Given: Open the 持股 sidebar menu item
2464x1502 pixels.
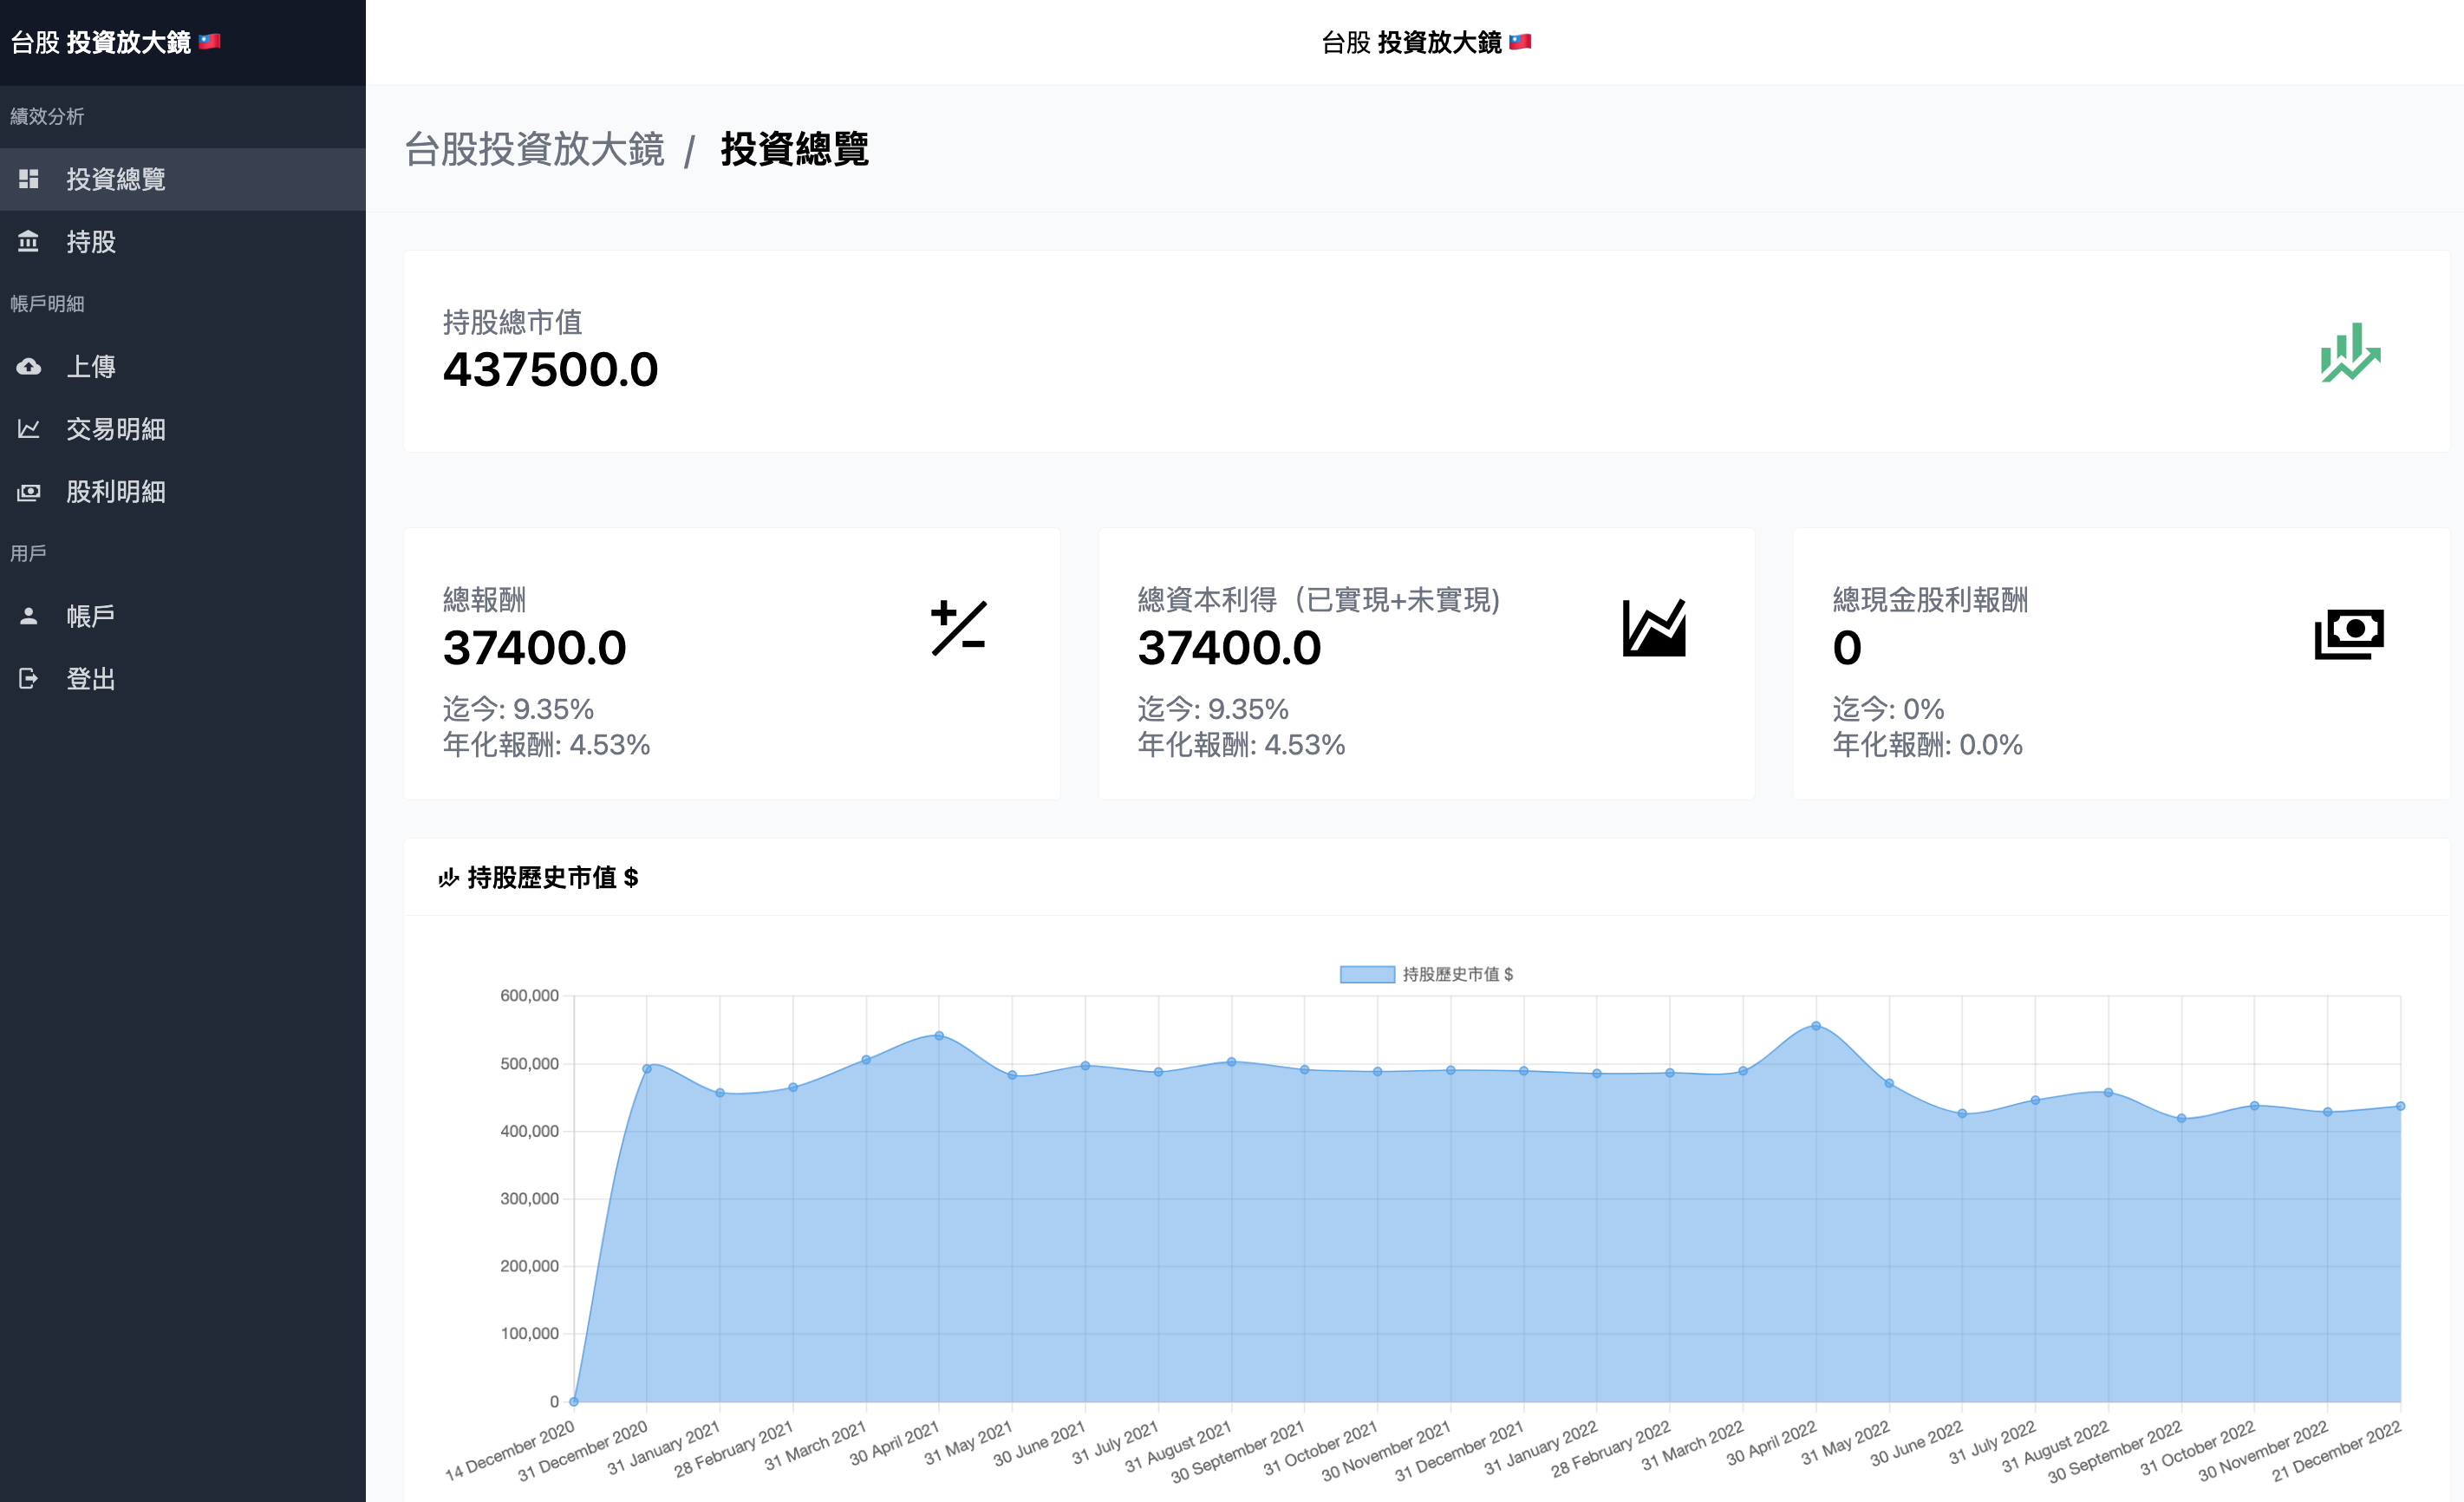Looking at the screenshot, I should [183, 241].
